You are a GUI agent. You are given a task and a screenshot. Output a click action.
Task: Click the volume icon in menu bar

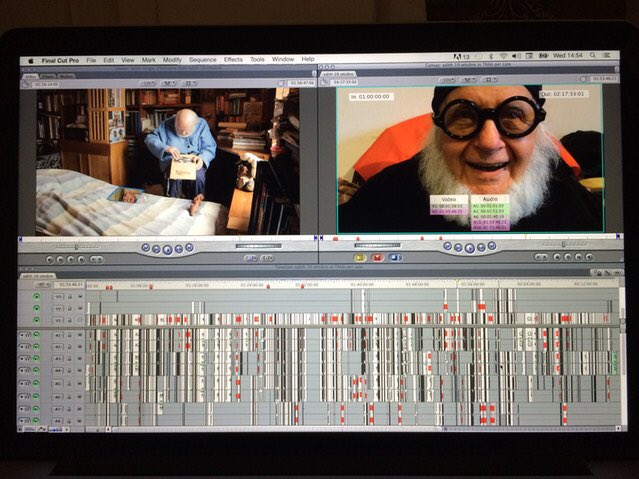pyautogui.click(x=516, y=55)
